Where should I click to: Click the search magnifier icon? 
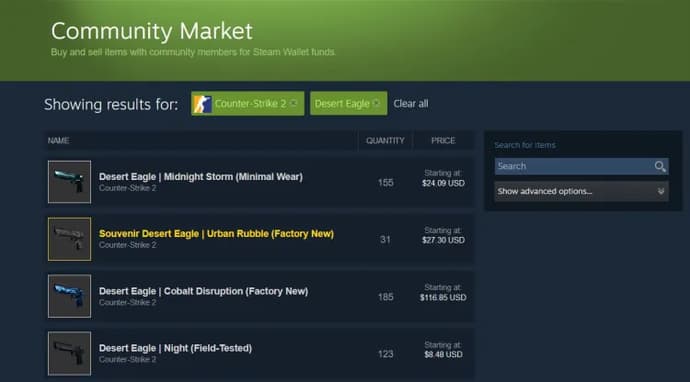pos(660,166)
